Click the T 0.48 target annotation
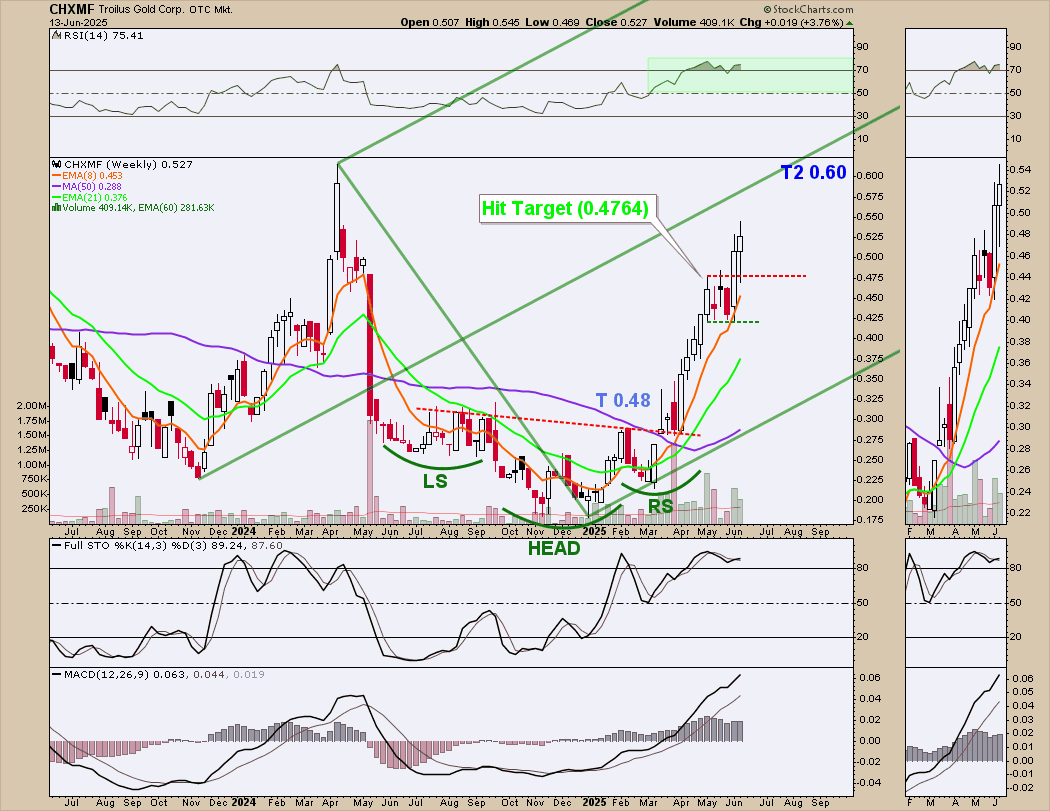The width and height of the screenshot is (1050, 811). tap(623, 400)
